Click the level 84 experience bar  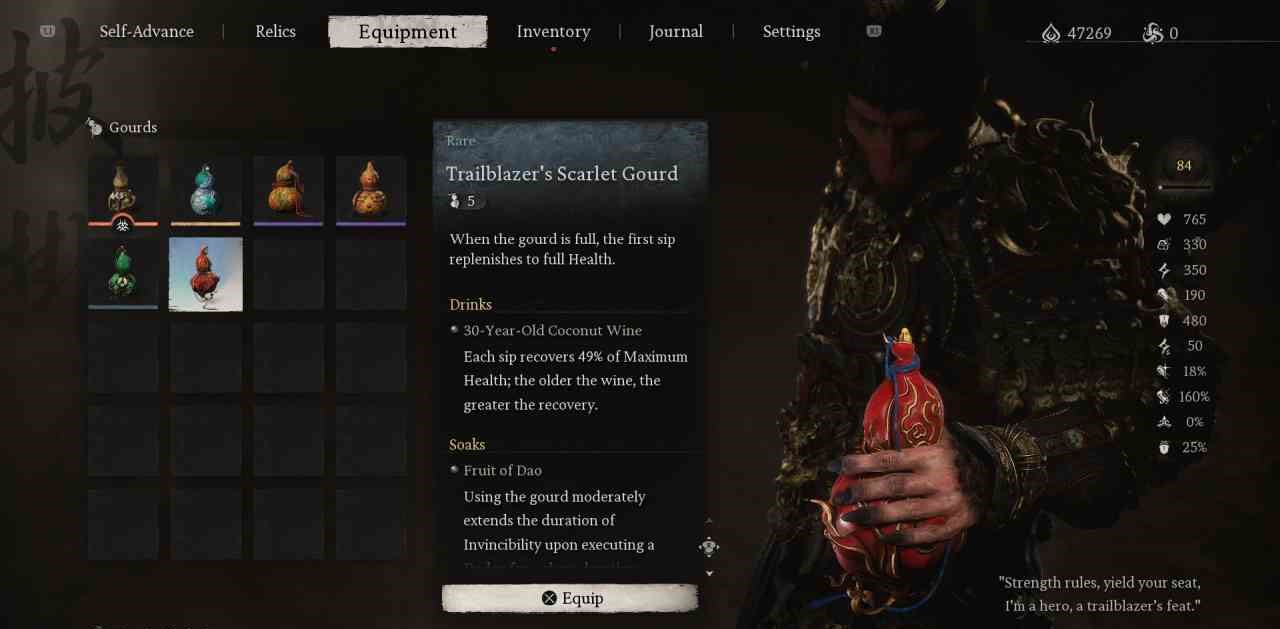pyautogui.click(x=1184, y=187)
